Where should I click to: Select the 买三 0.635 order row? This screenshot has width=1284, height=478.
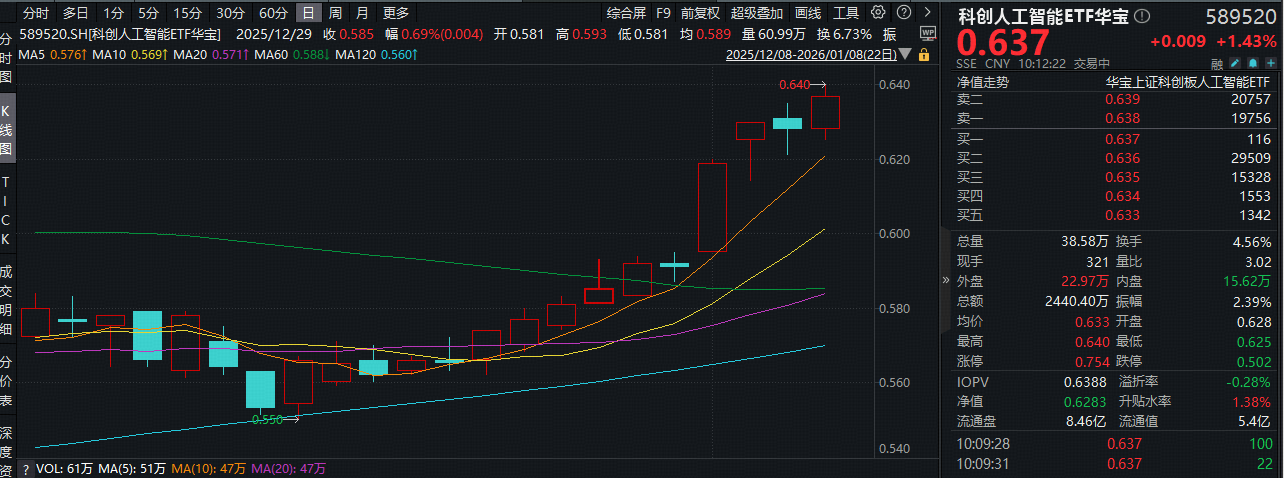tap(1113, 177)
